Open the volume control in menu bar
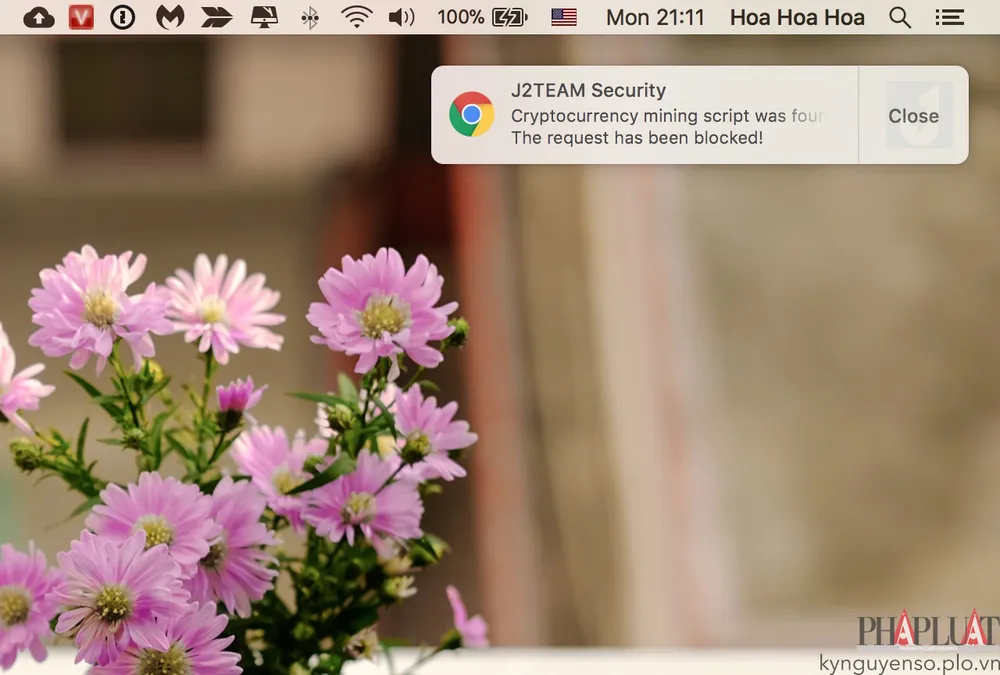 [x=401, y=17]
